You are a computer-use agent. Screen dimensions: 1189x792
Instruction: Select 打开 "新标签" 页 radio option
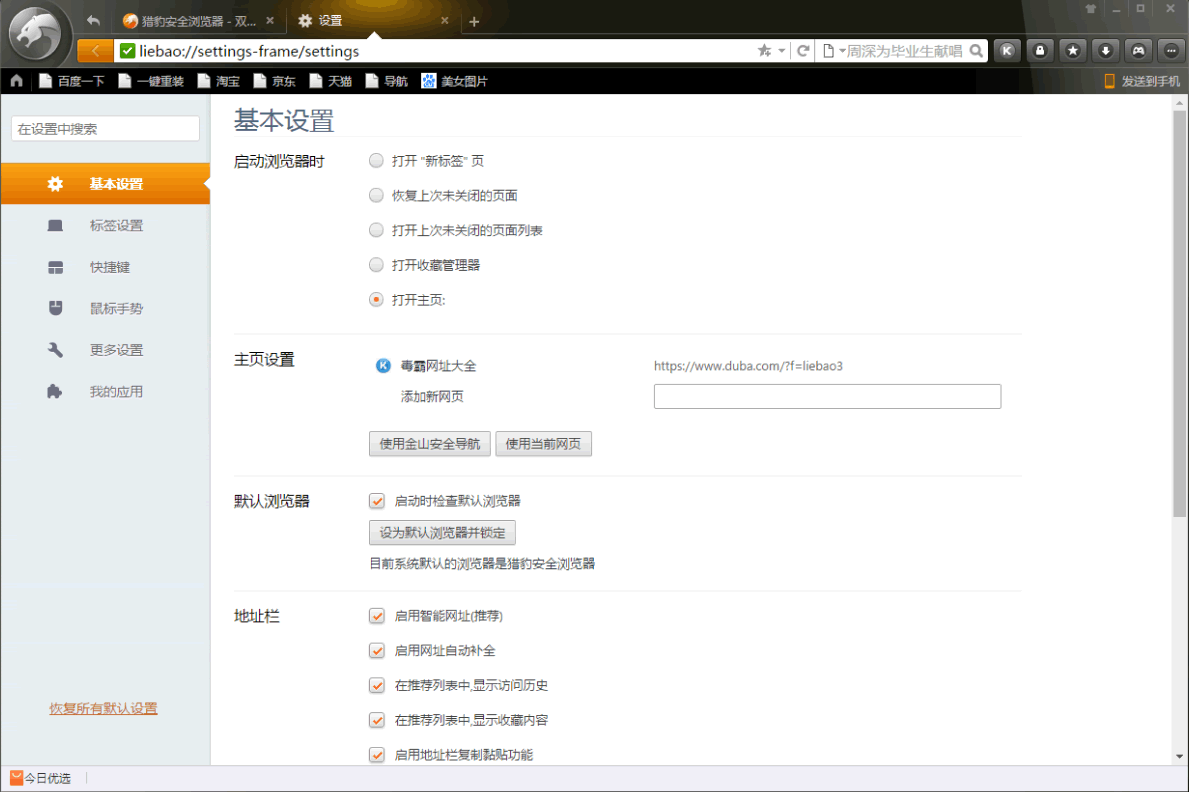coord(376,160)
